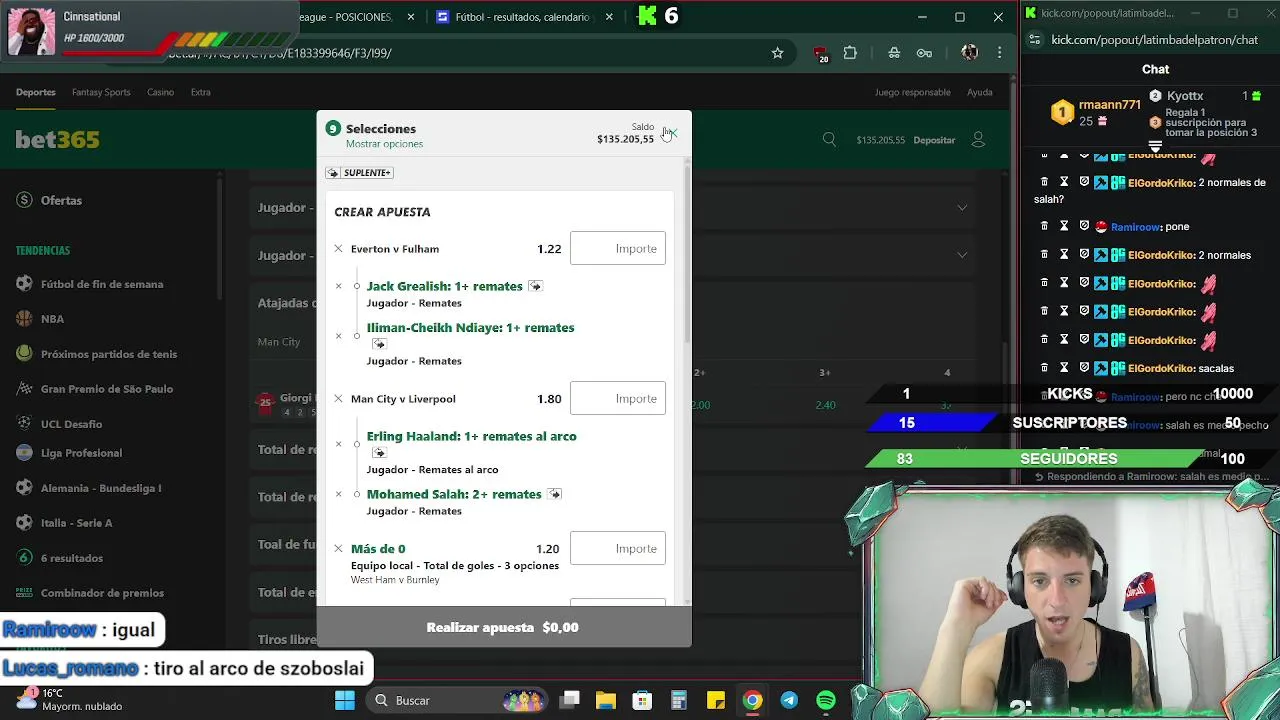
Task: Open the password key icon in Chrome
Action: 924,53
